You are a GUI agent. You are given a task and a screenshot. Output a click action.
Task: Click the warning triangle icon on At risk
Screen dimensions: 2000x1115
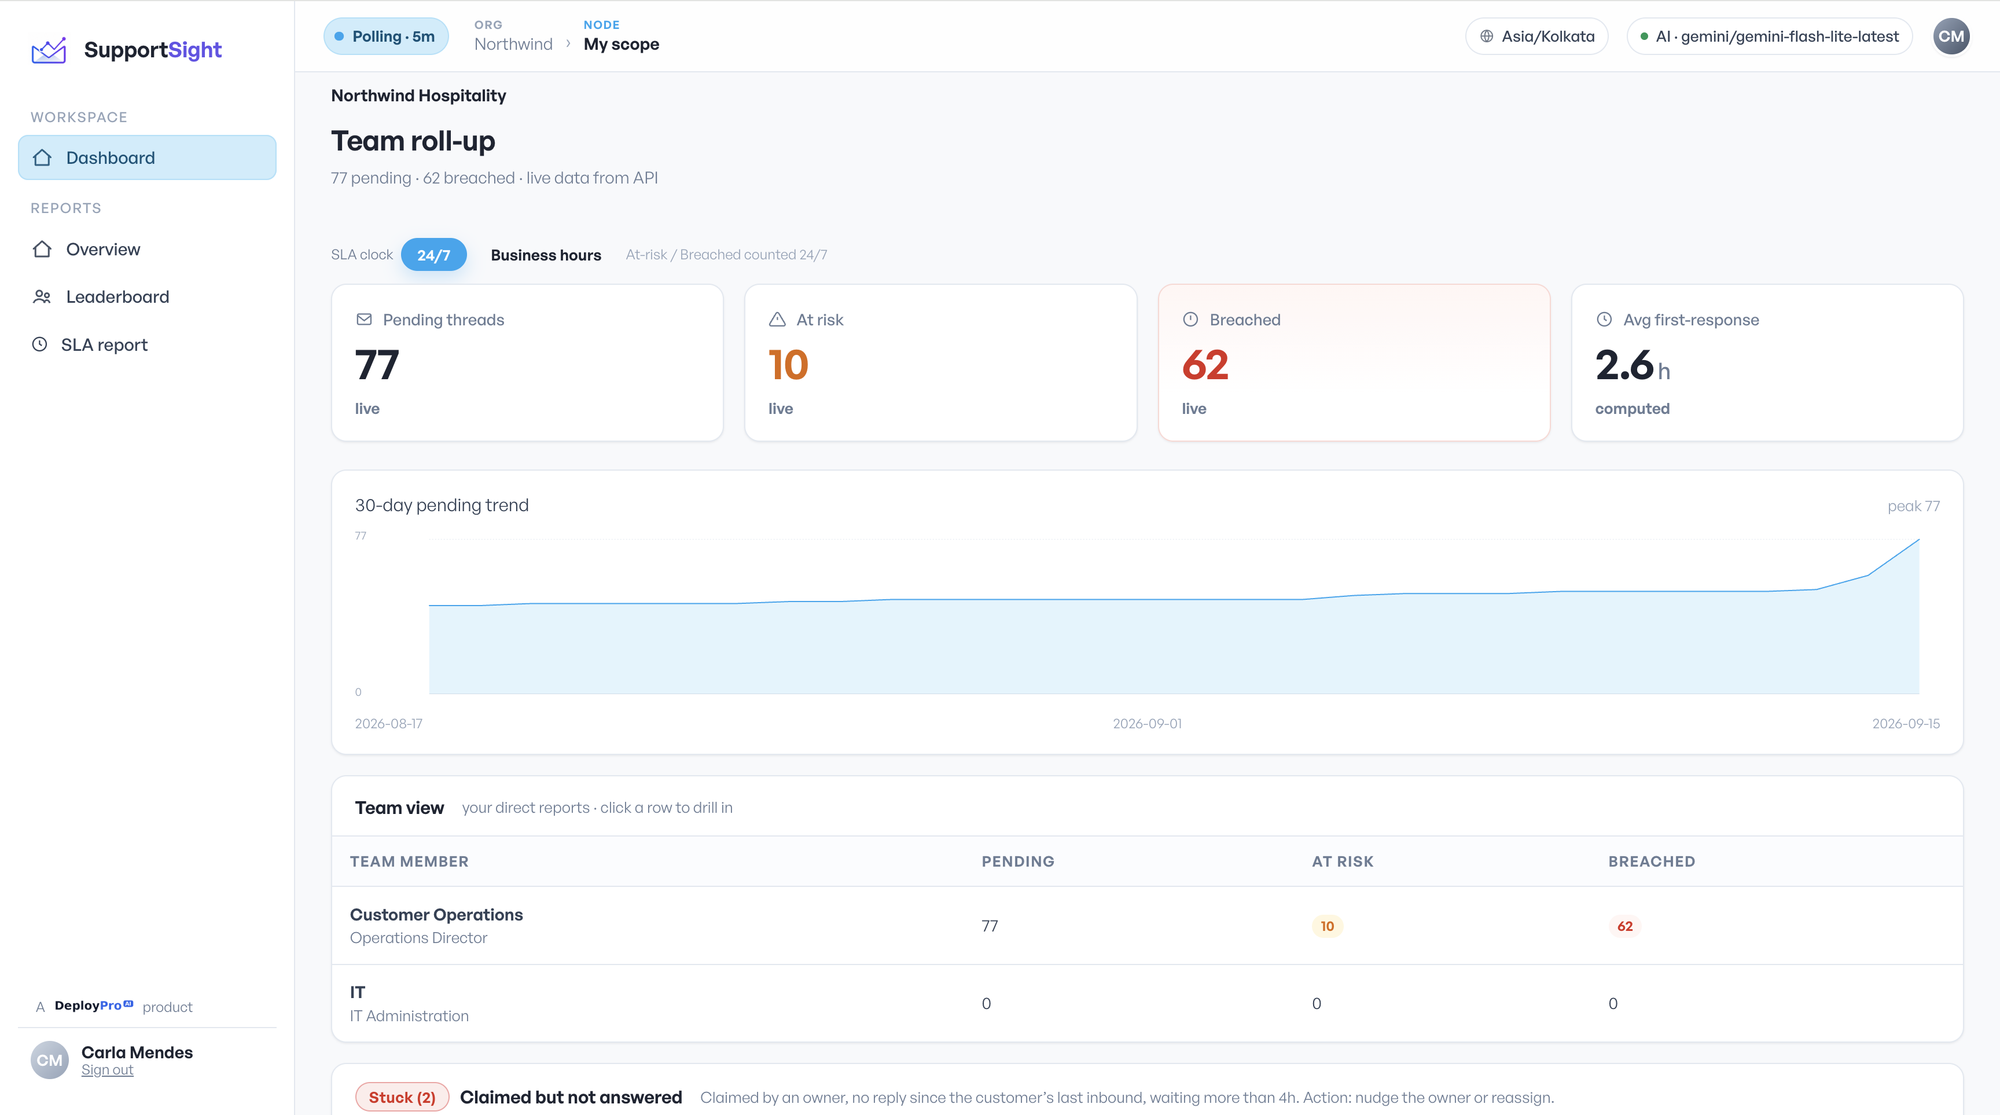click(x=777, y=320)
